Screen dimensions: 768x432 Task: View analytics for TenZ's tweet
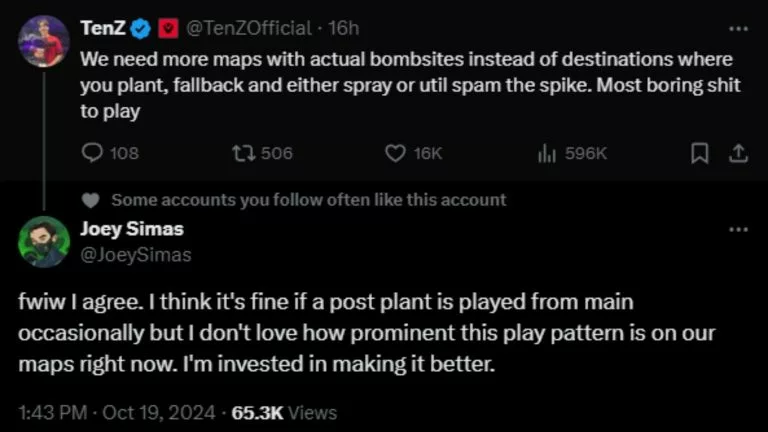tap(572, 153)
